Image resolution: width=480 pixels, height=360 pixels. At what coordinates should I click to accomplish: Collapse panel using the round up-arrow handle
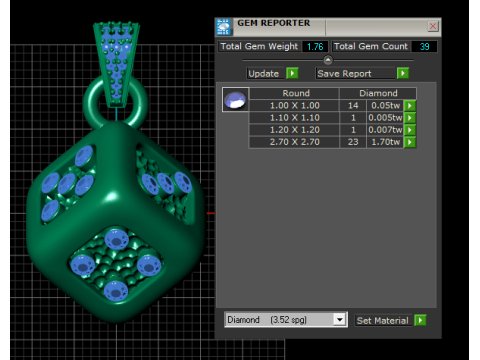328,60
